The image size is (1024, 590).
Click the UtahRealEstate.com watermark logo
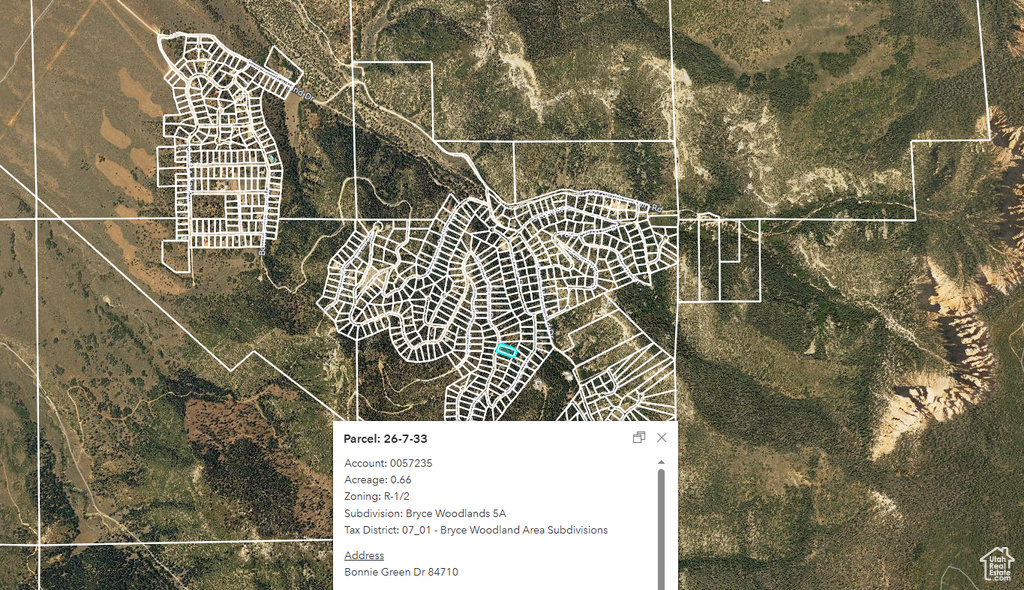coord(997,564)
